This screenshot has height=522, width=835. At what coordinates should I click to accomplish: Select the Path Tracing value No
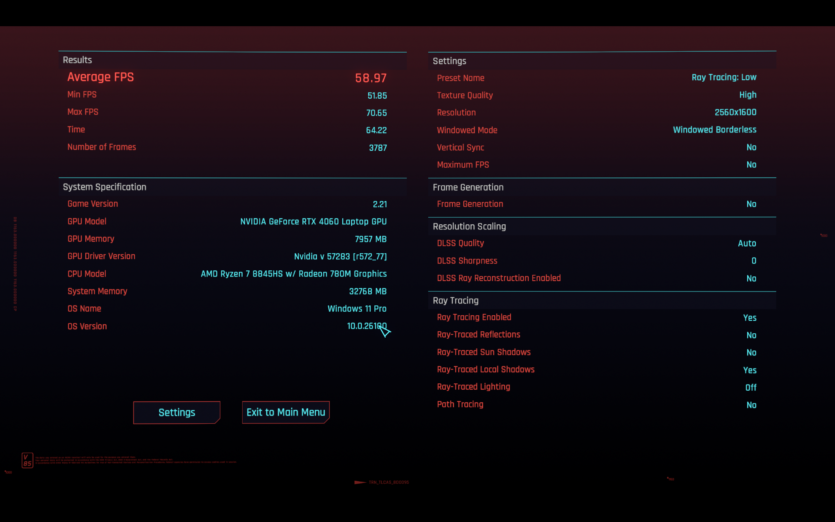pyautogui.click(x=751, y=405)
